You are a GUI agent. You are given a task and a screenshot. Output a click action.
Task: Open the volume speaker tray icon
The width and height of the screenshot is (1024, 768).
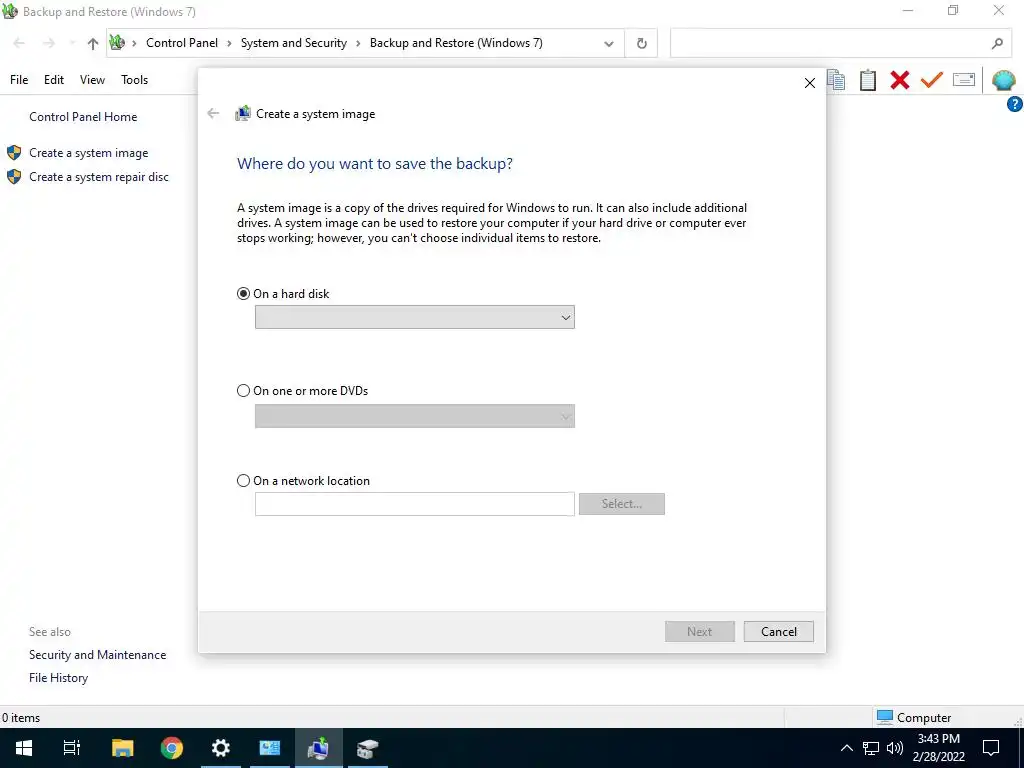[895, 748]
